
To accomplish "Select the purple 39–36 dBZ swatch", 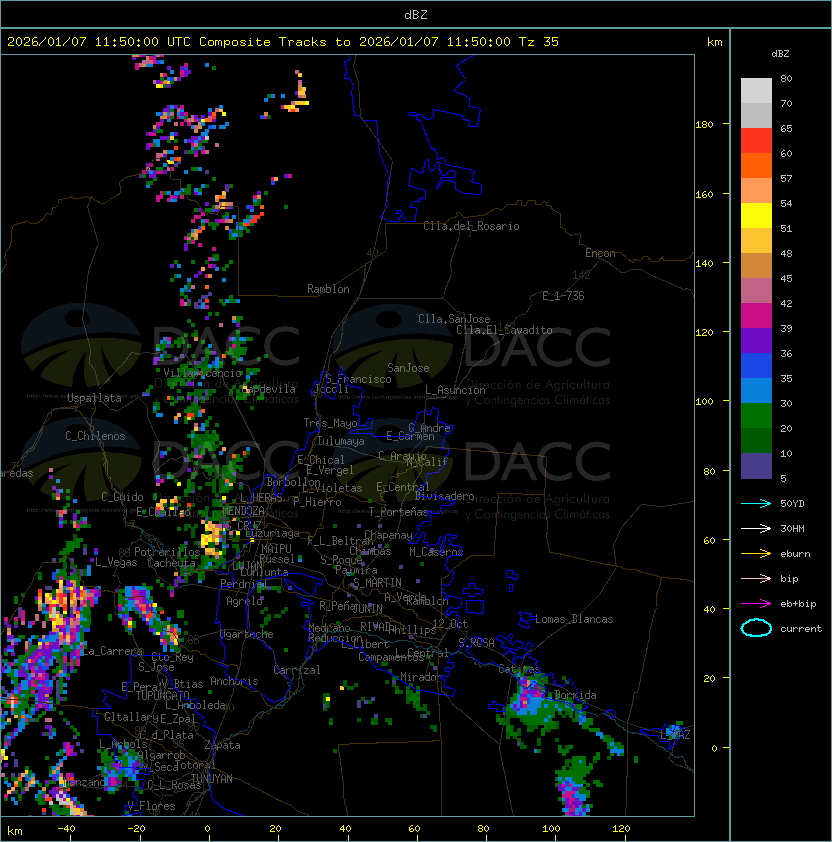I will pyautogui.click(x=756, y=340).
